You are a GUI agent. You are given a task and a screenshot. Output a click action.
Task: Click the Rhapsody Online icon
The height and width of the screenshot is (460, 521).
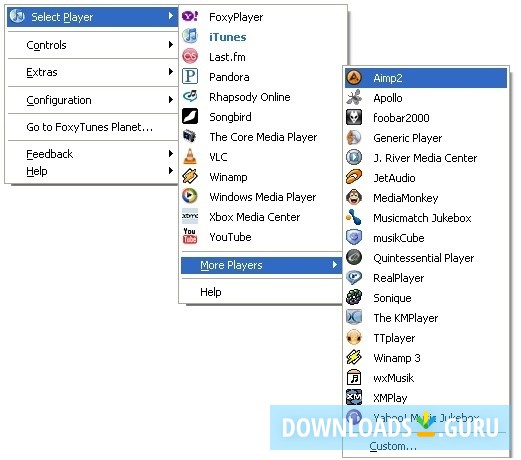tap(190, 96)
